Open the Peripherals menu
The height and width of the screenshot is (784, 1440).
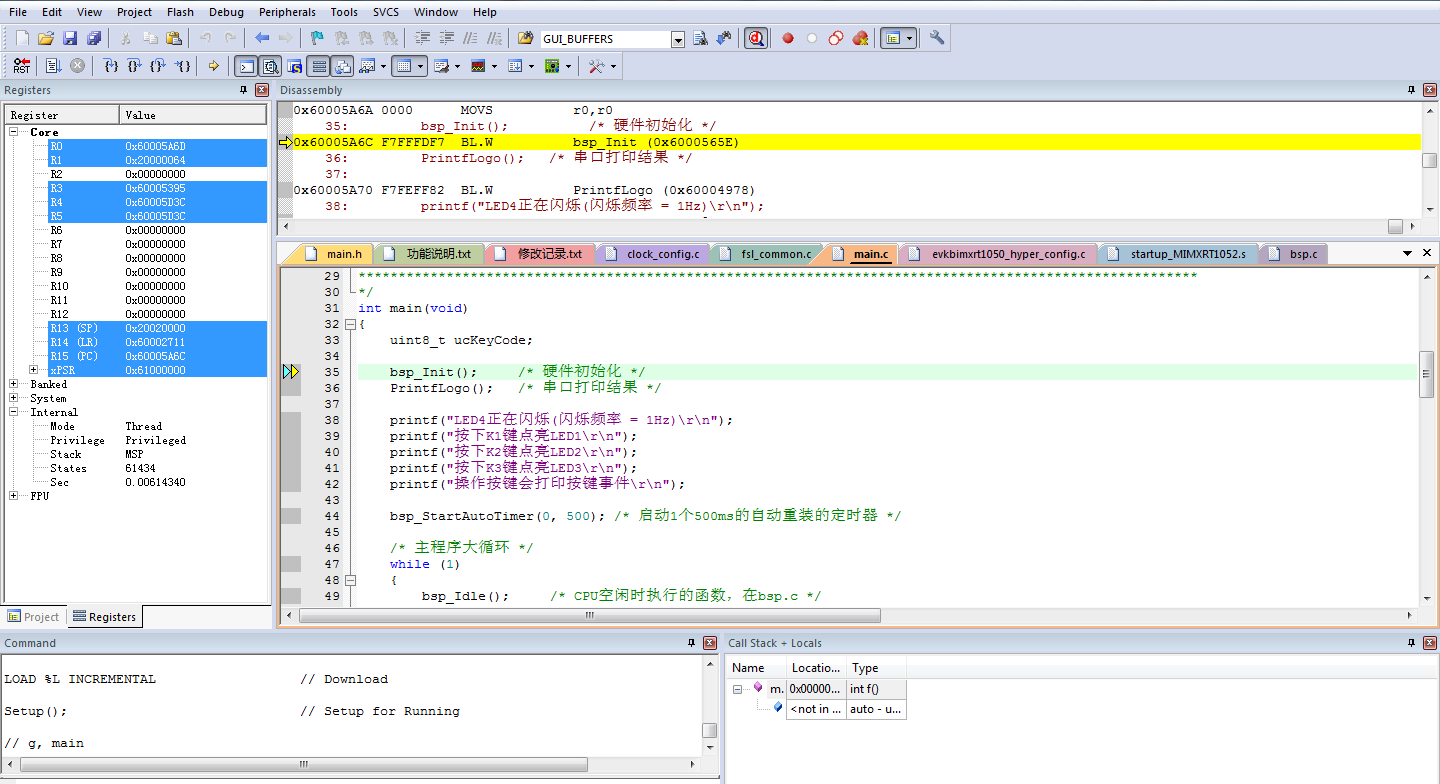[287, 12]
